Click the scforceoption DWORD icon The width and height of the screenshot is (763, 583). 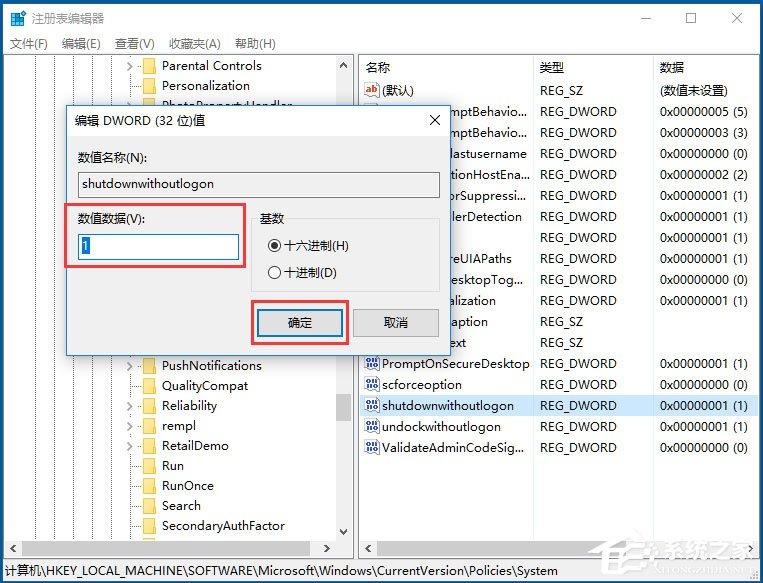tap(372, 384)
